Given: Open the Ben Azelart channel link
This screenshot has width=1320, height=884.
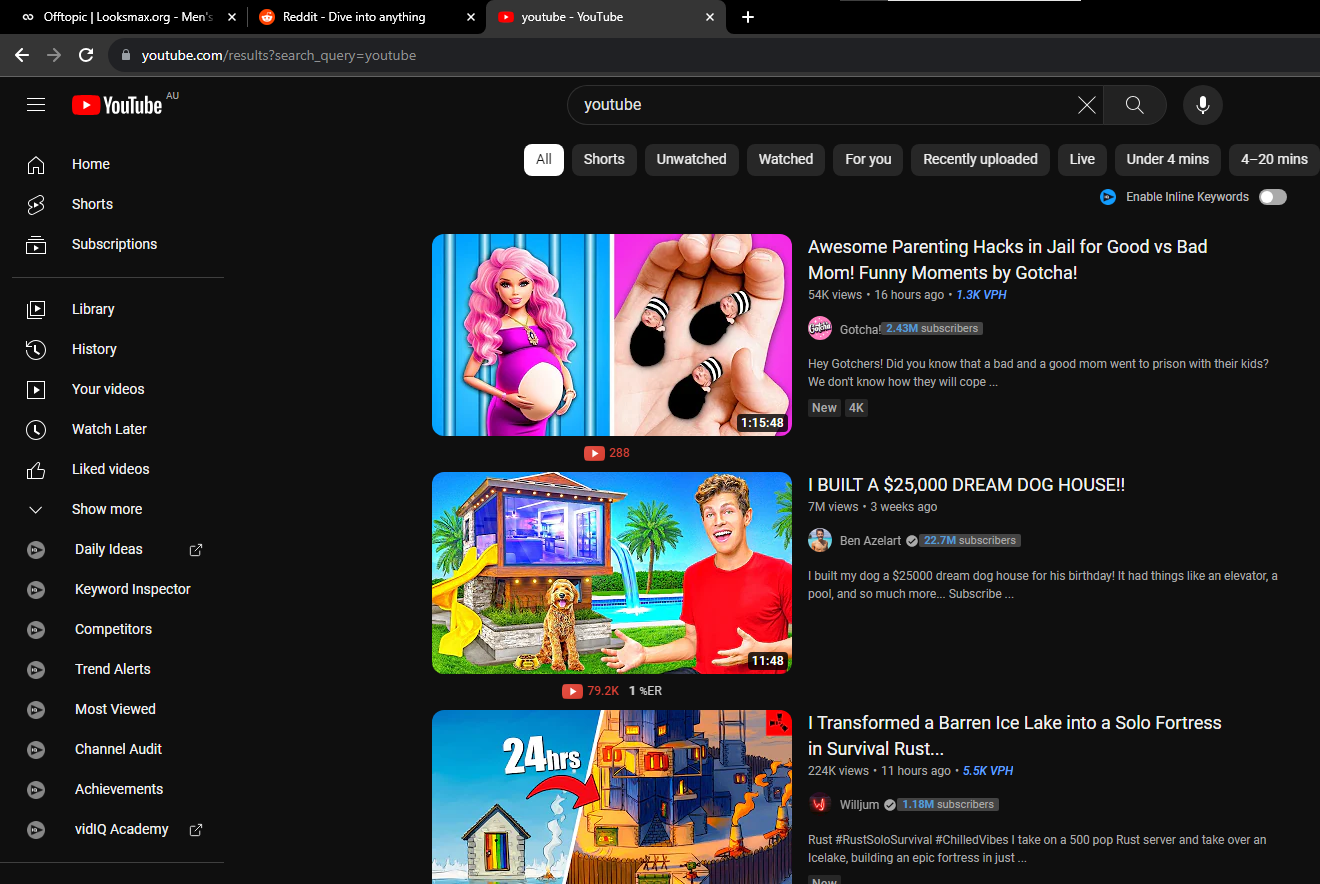Looking at the screenshot, I should (864, 540).
